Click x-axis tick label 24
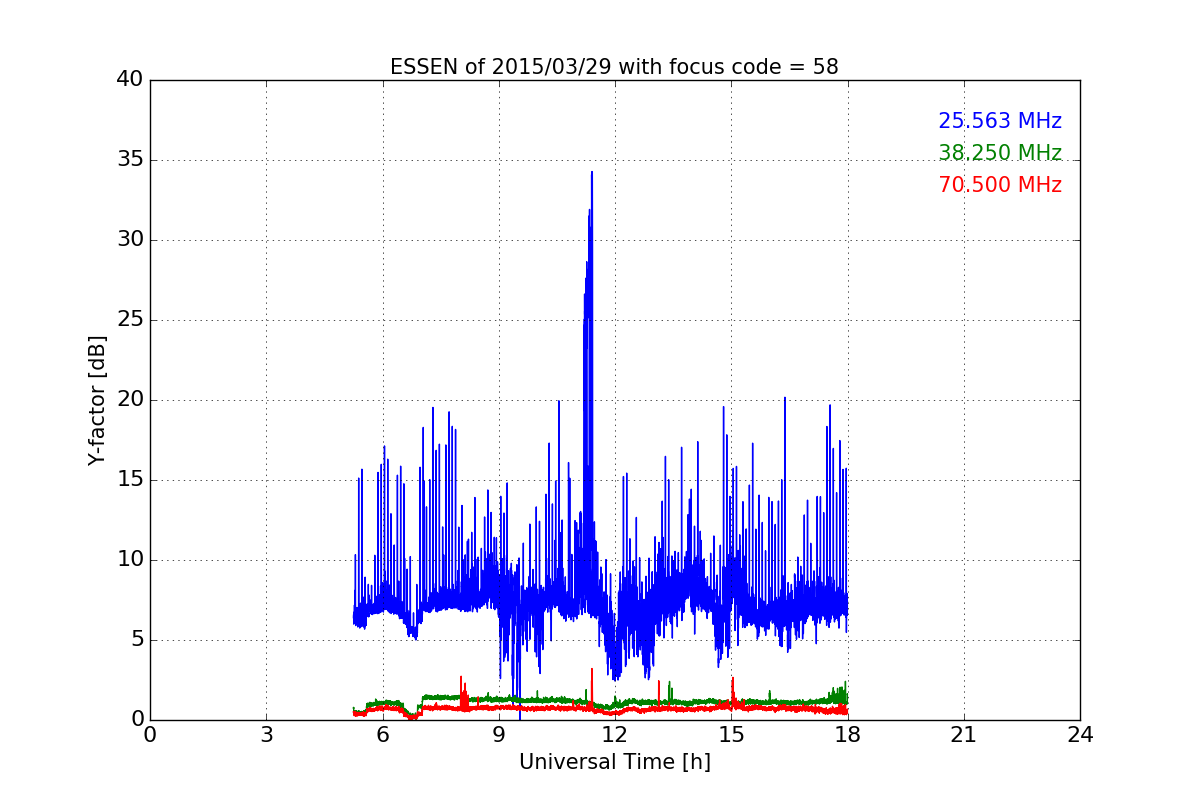The width and height of the screenshot is (1200, 800). tap(1080, 734)
